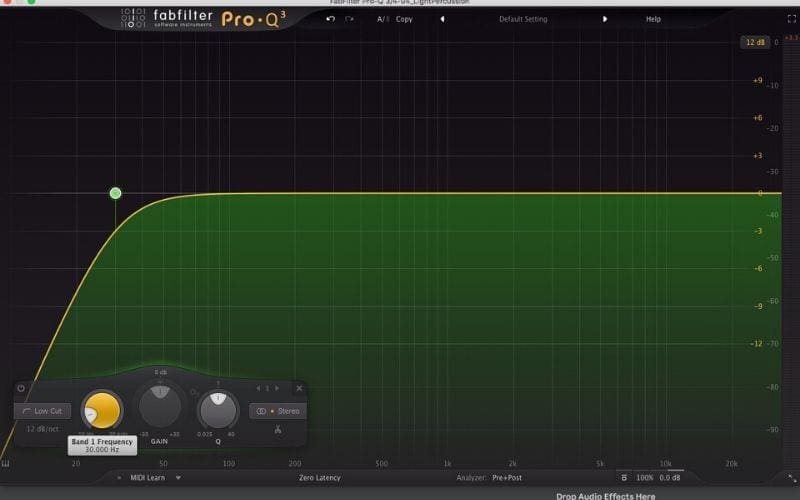Delete band 1 with the X button
Viewport: 800px width, 500px height.
299,388
